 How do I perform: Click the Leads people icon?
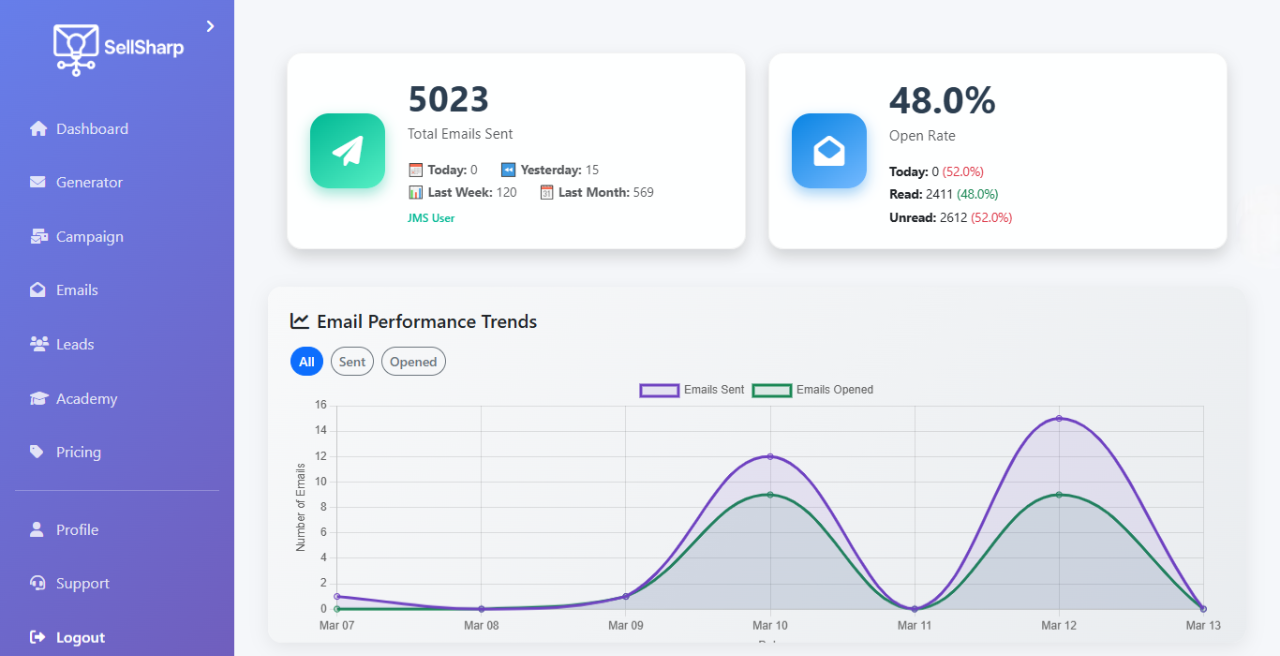39,344
